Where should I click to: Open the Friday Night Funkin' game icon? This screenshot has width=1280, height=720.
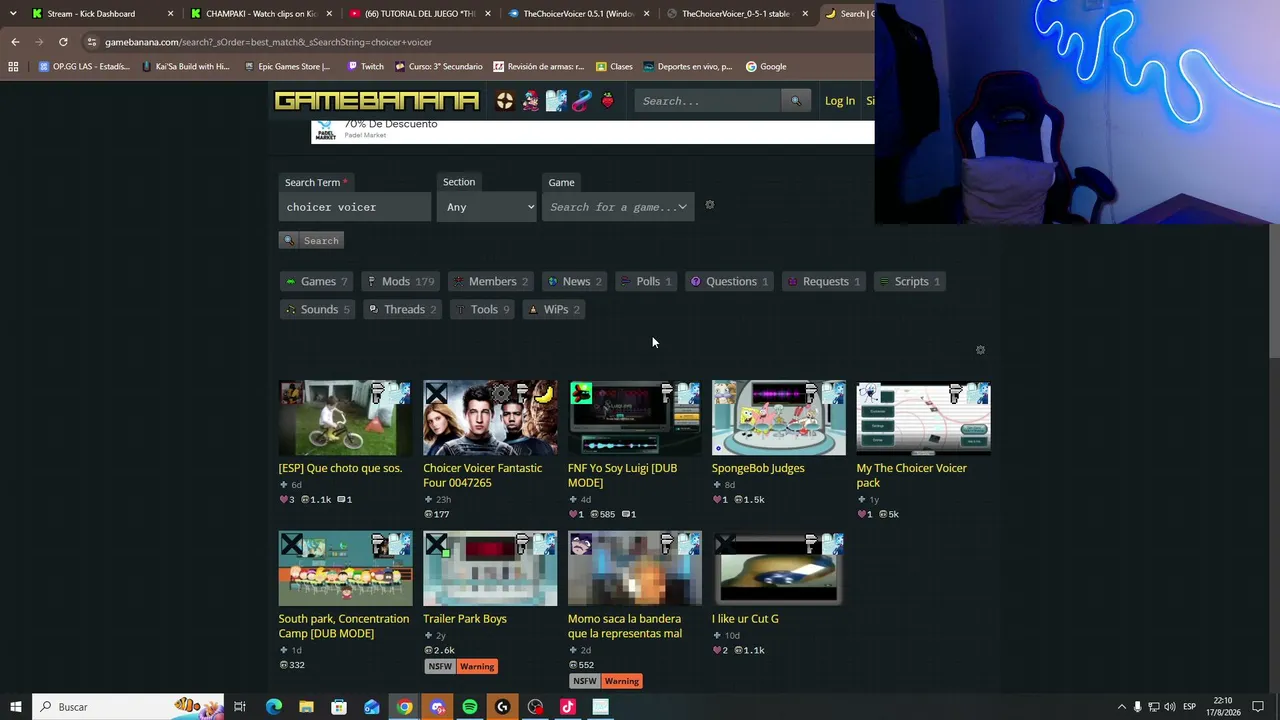(x=531, y=101)
